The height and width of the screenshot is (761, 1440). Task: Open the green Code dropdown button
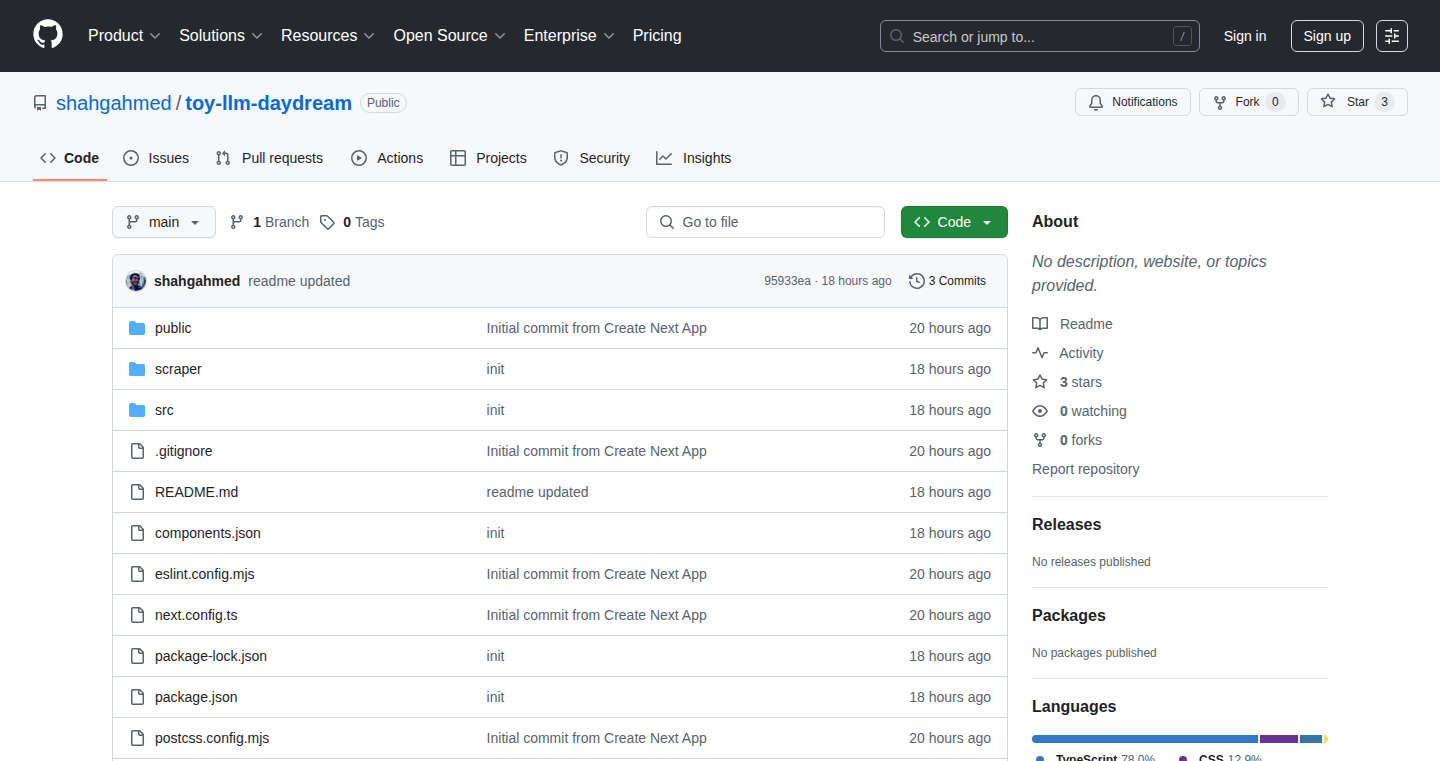[954, 222]
